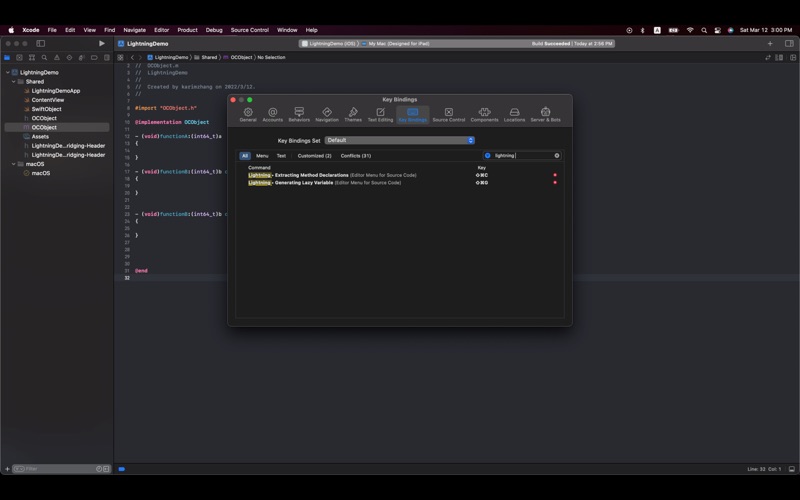Toggle the navigator sidebar in Xcode toolbar
Viewport: 800px width, 500px height.
click(x=40, y=43)
